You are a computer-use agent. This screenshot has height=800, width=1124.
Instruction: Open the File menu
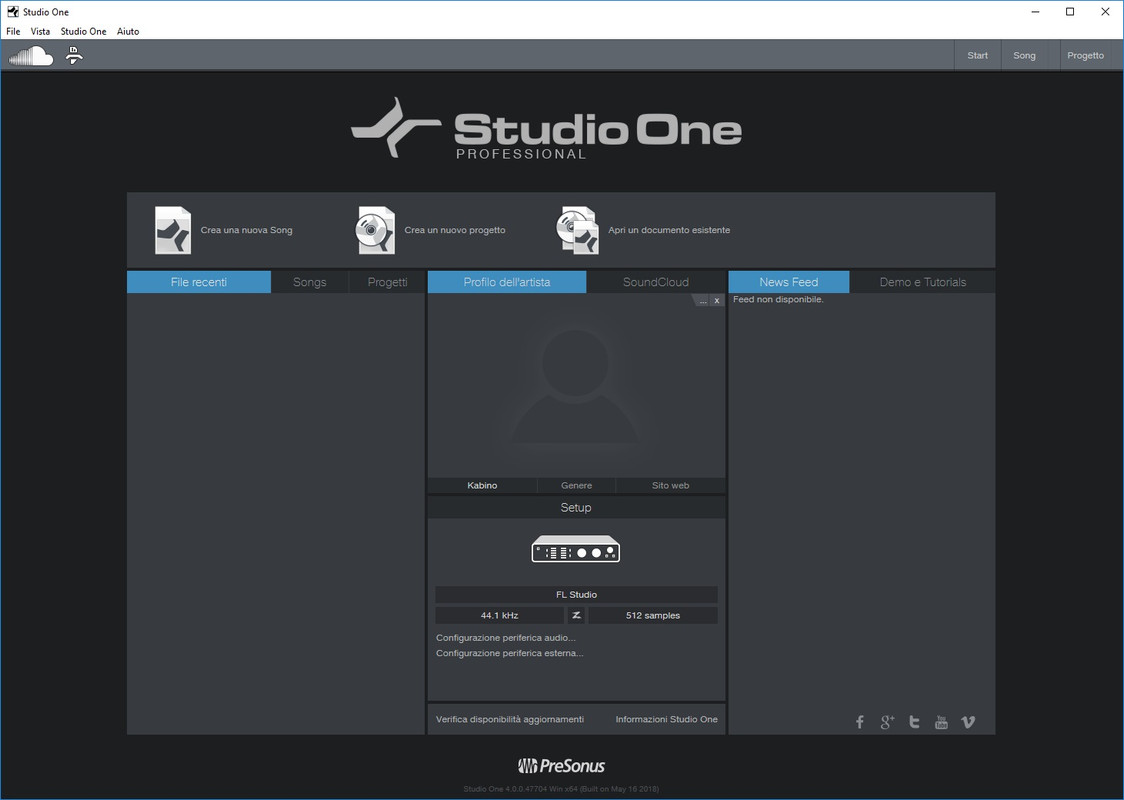tap(13, 32)
